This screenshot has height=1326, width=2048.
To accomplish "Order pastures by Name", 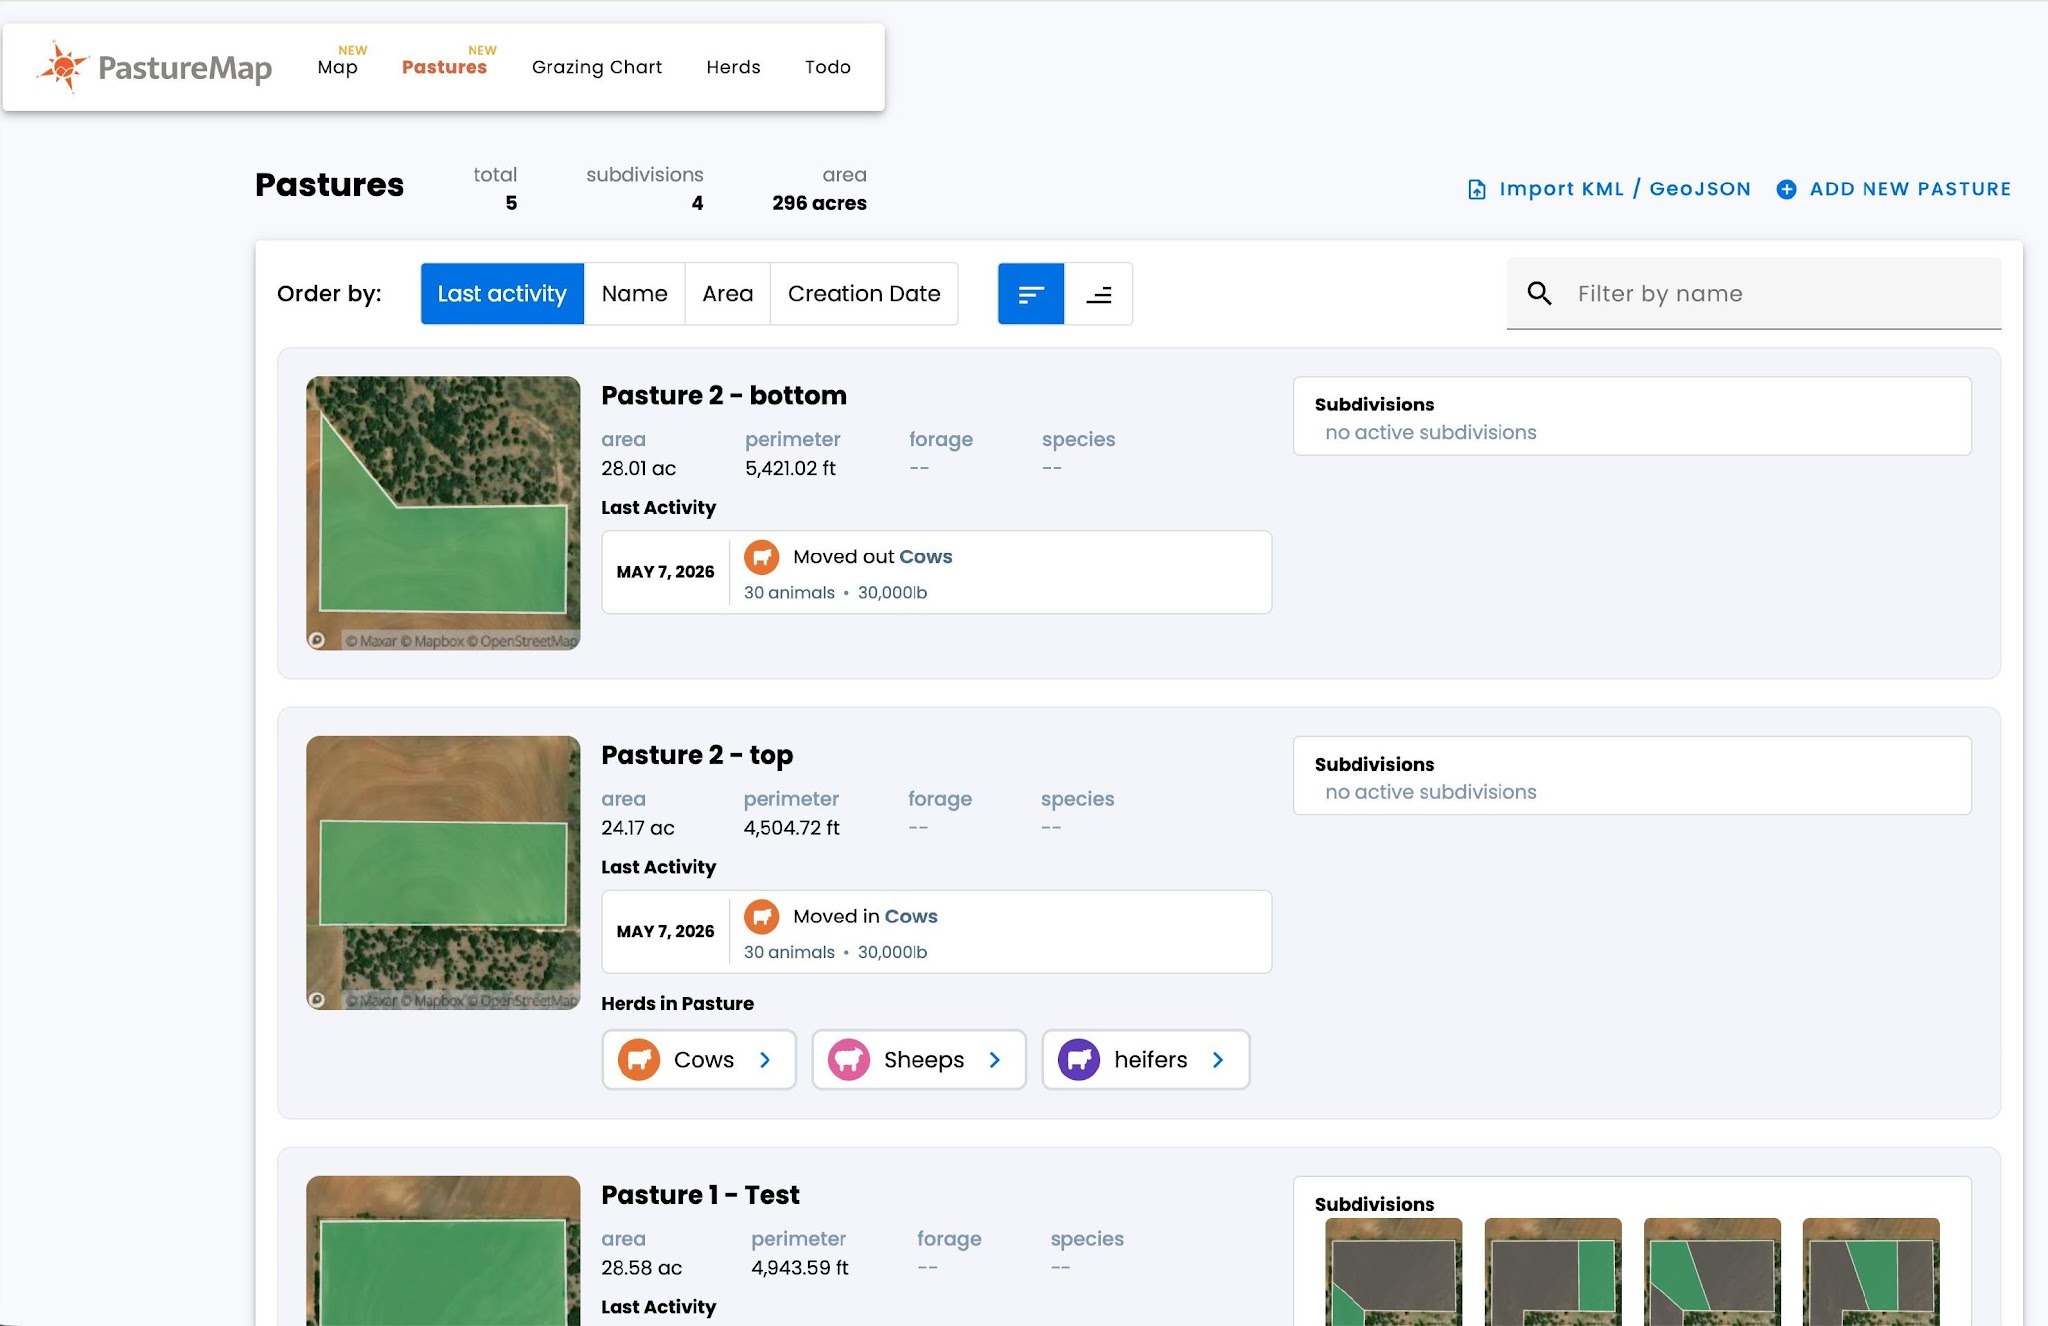I will (x=635, y=294).
